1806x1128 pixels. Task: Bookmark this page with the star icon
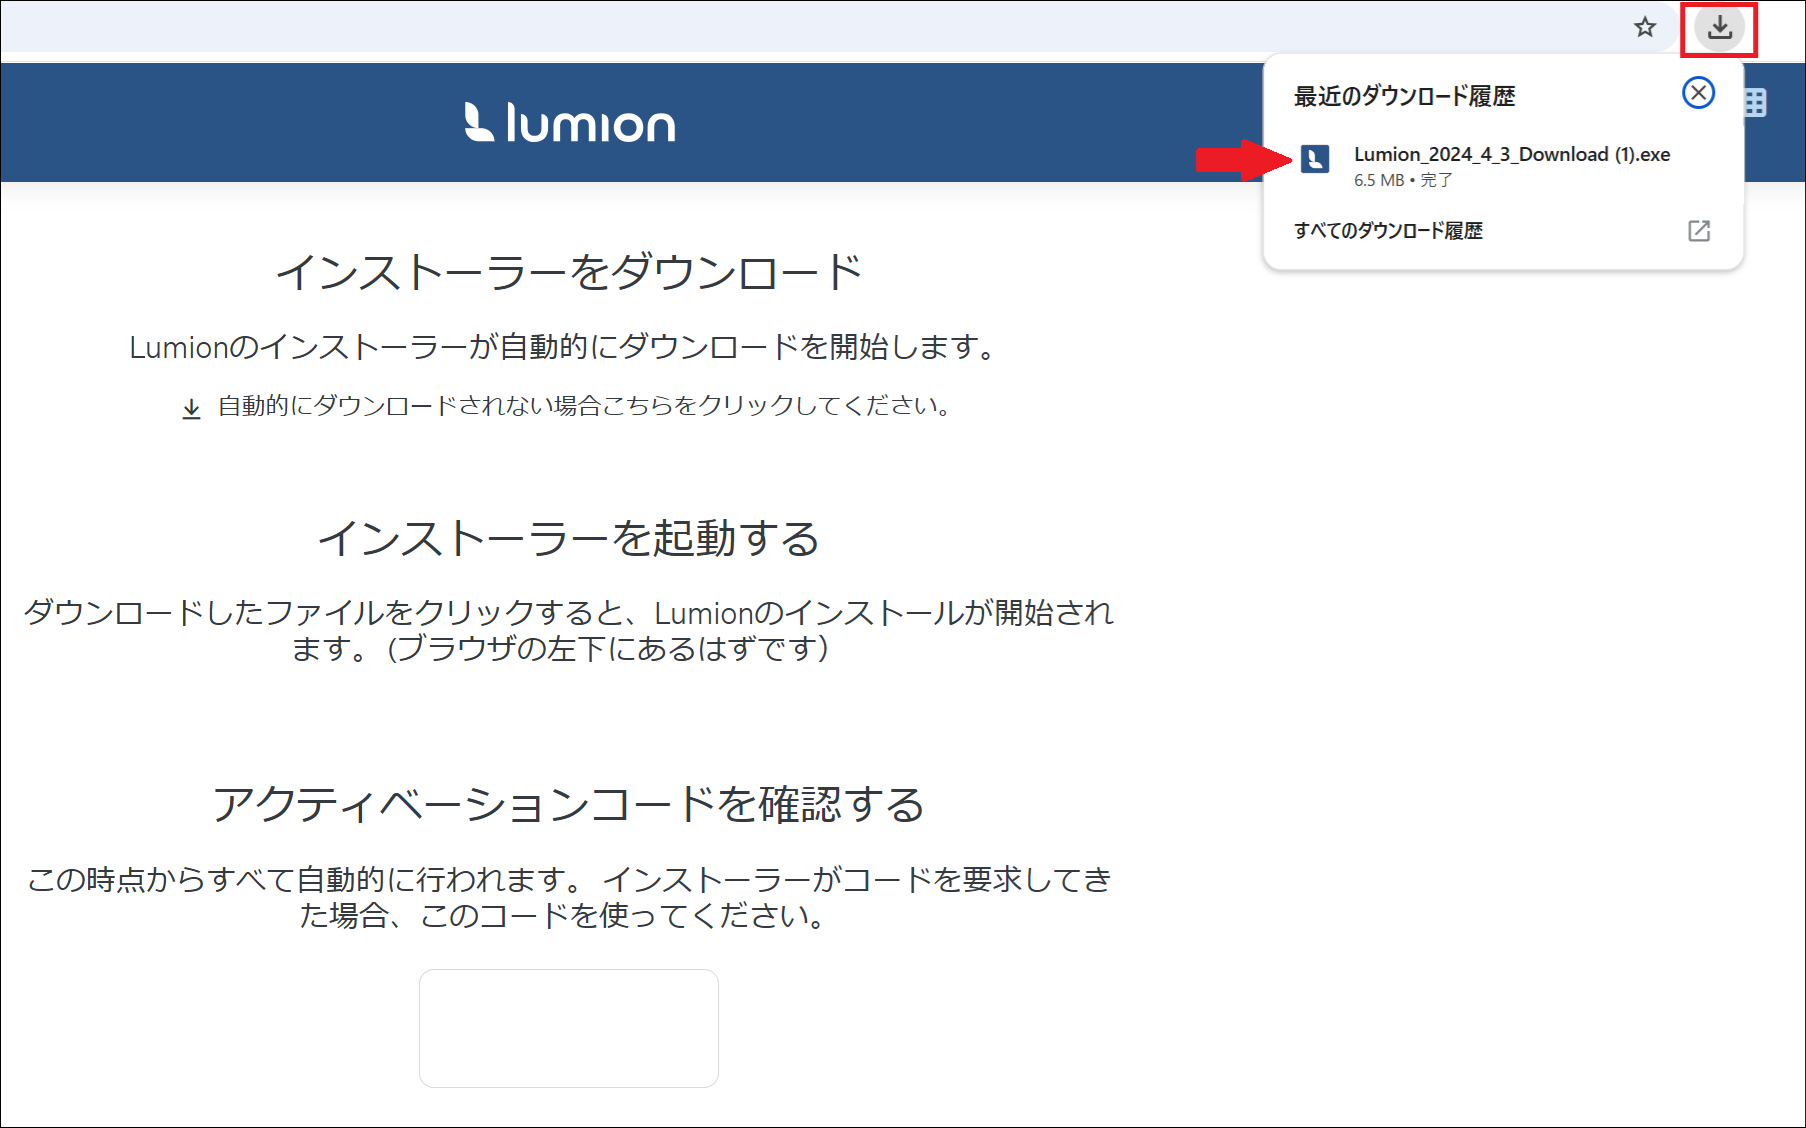pyautogui.click(x=1645, y=28)
